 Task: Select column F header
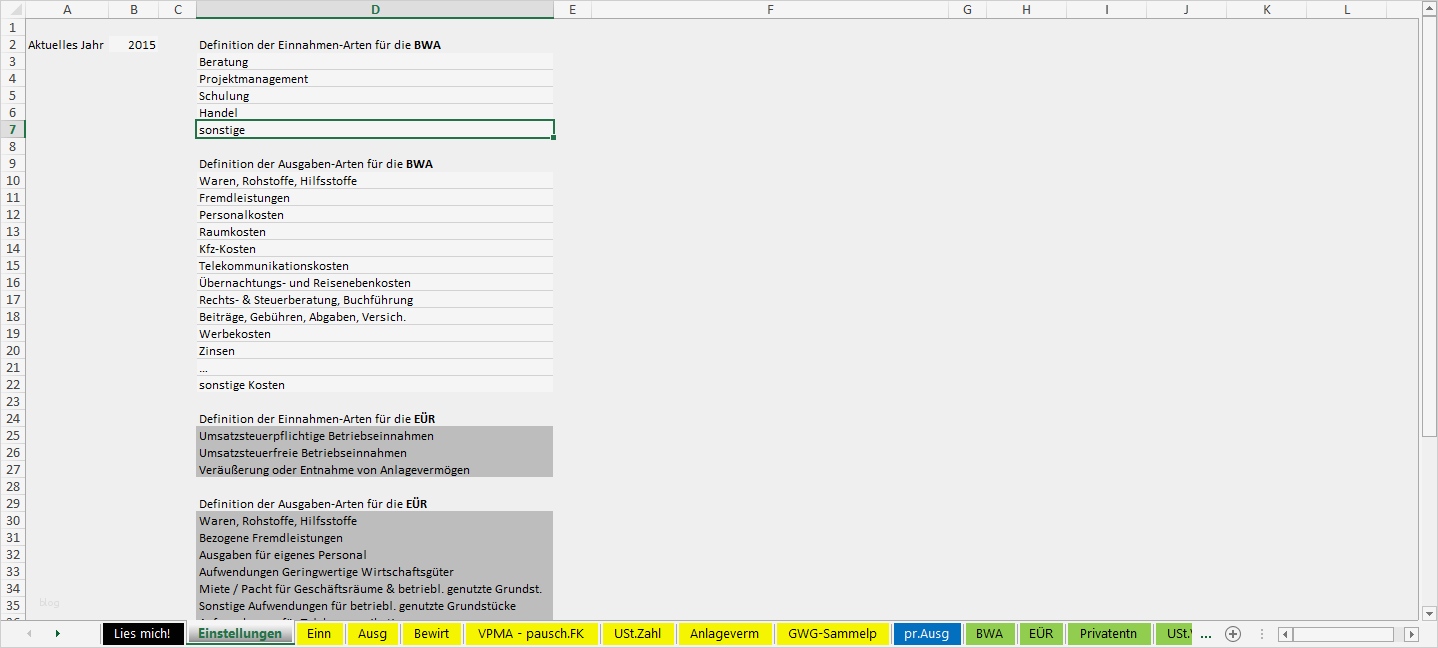click(770, 9)
